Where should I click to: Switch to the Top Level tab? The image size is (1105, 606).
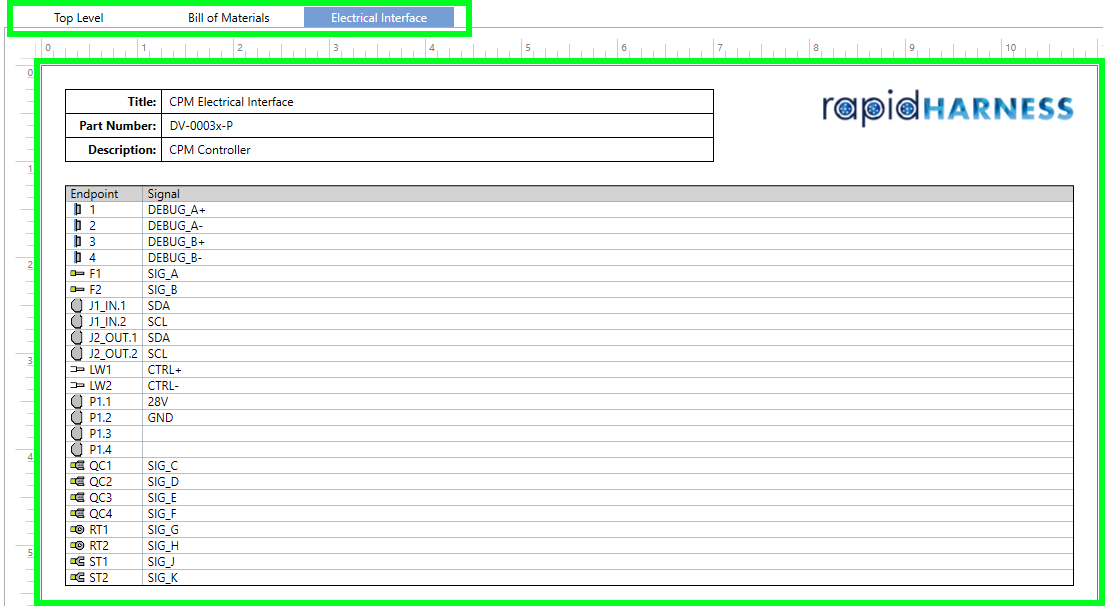(78, 18)
